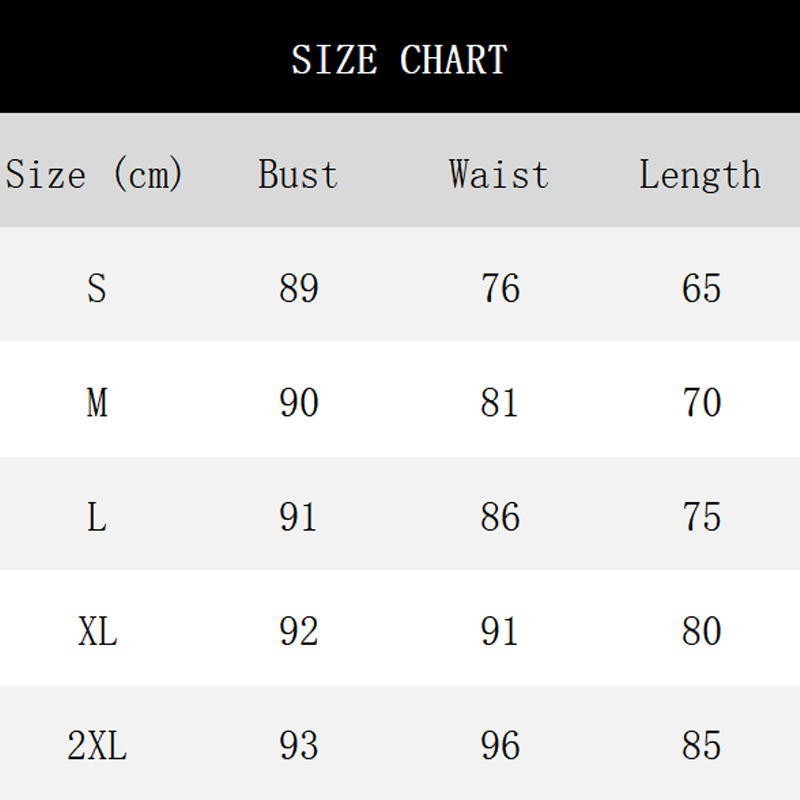Select the Waist column header
Viewport: 800px width, 800px height.
499,175
